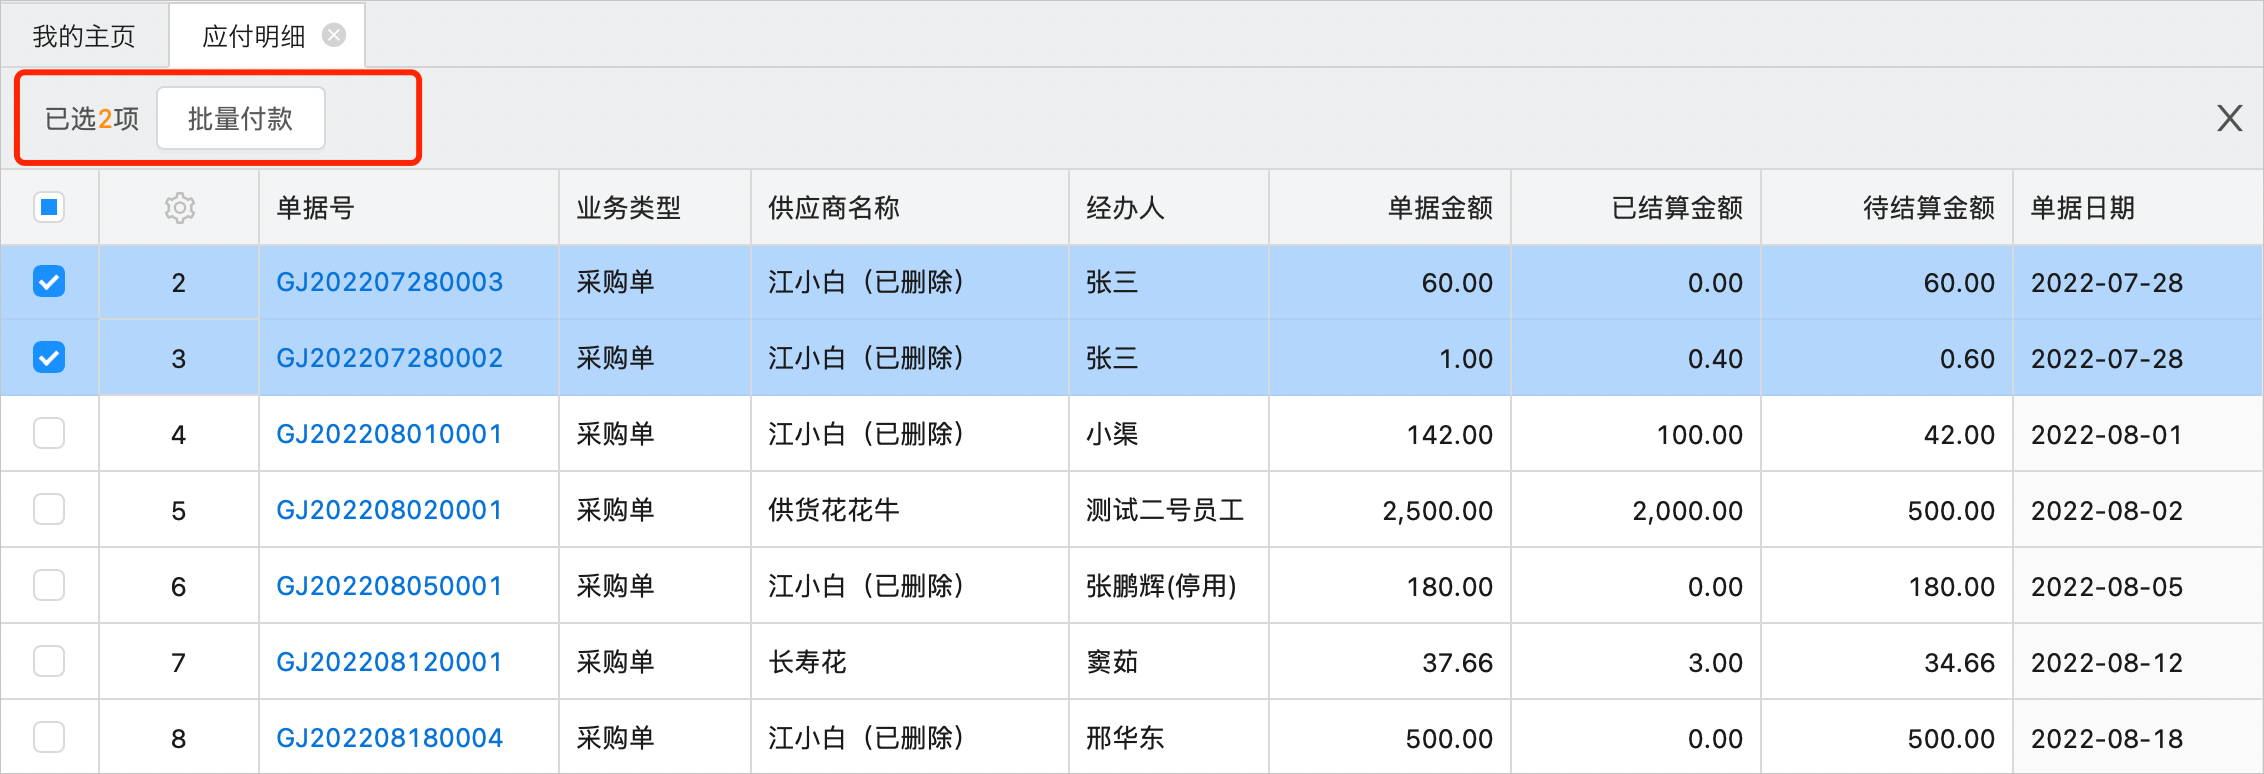The width and height of the screenshot is (2264, 774).
Task: Toggle the select-all header checkbox
Action: click(49, 207)
